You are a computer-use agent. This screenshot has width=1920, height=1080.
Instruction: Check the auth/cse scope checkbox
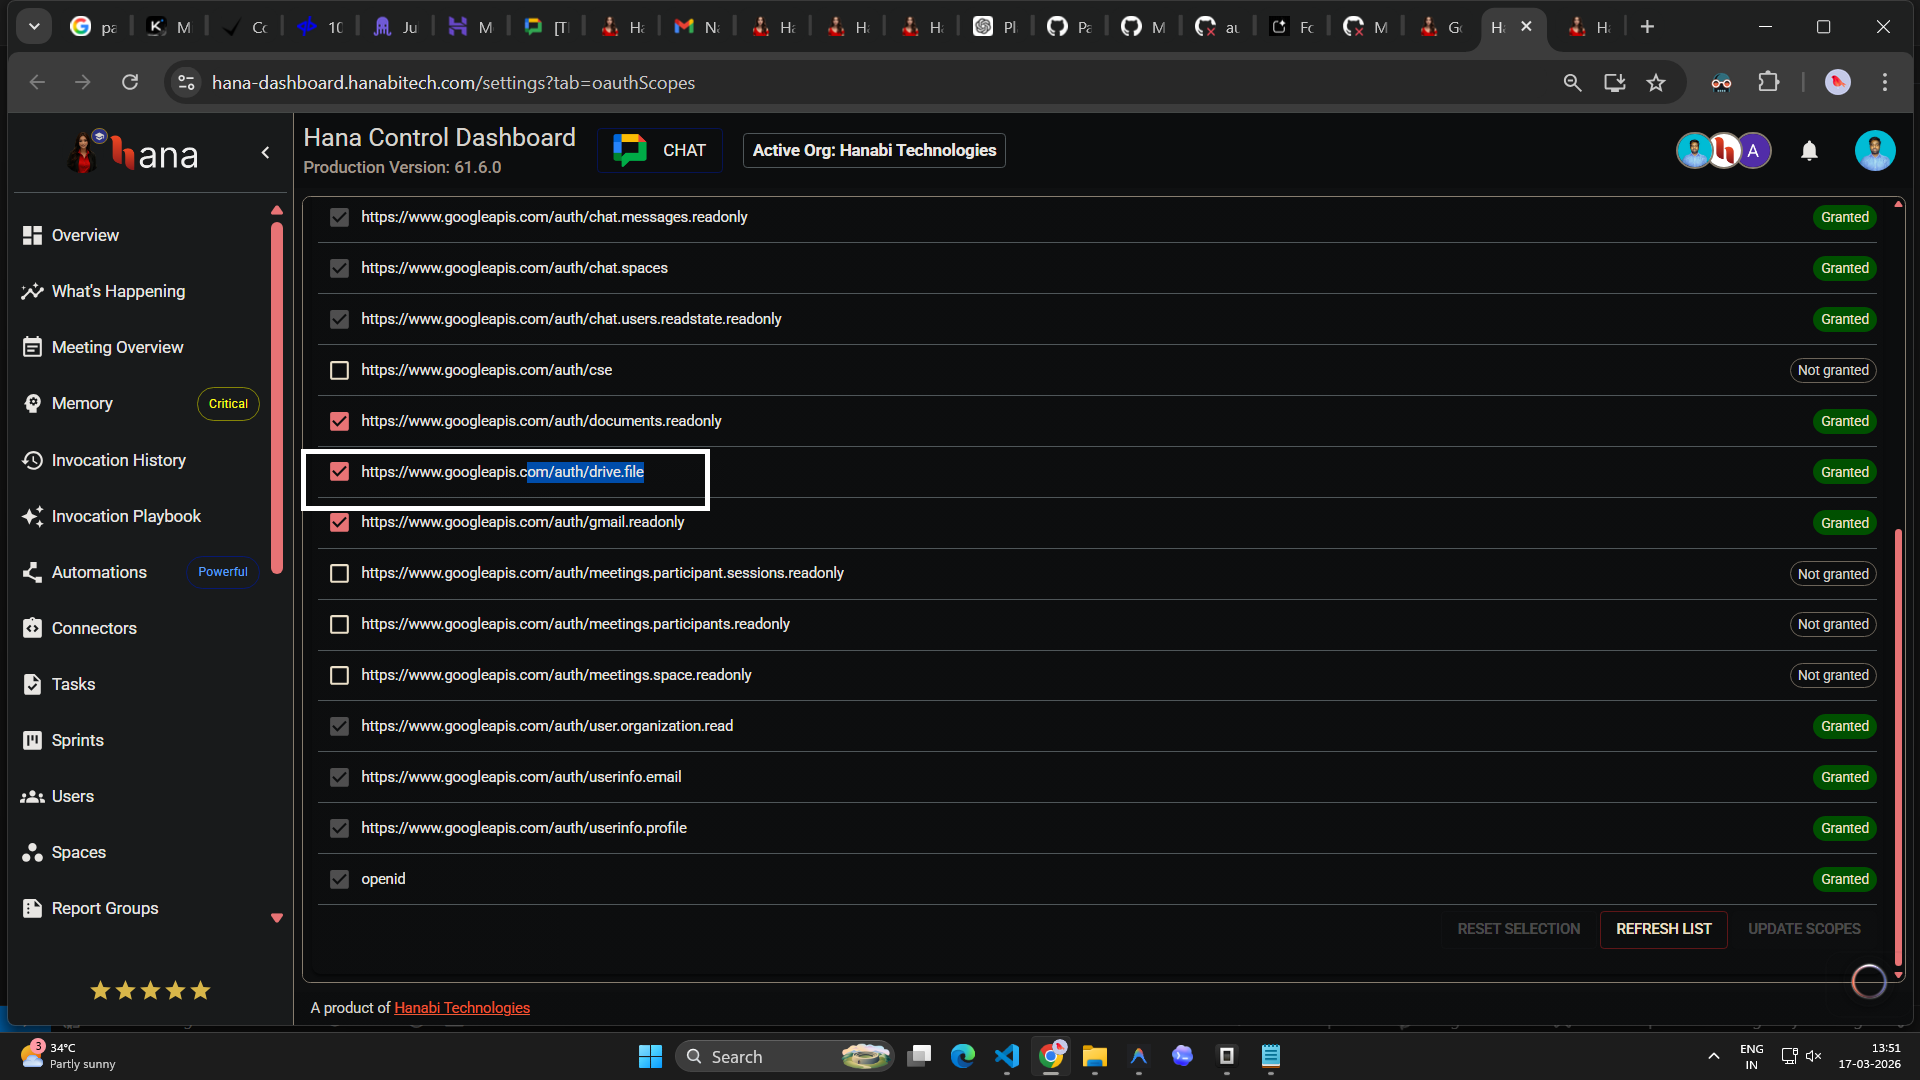(338, 370)
